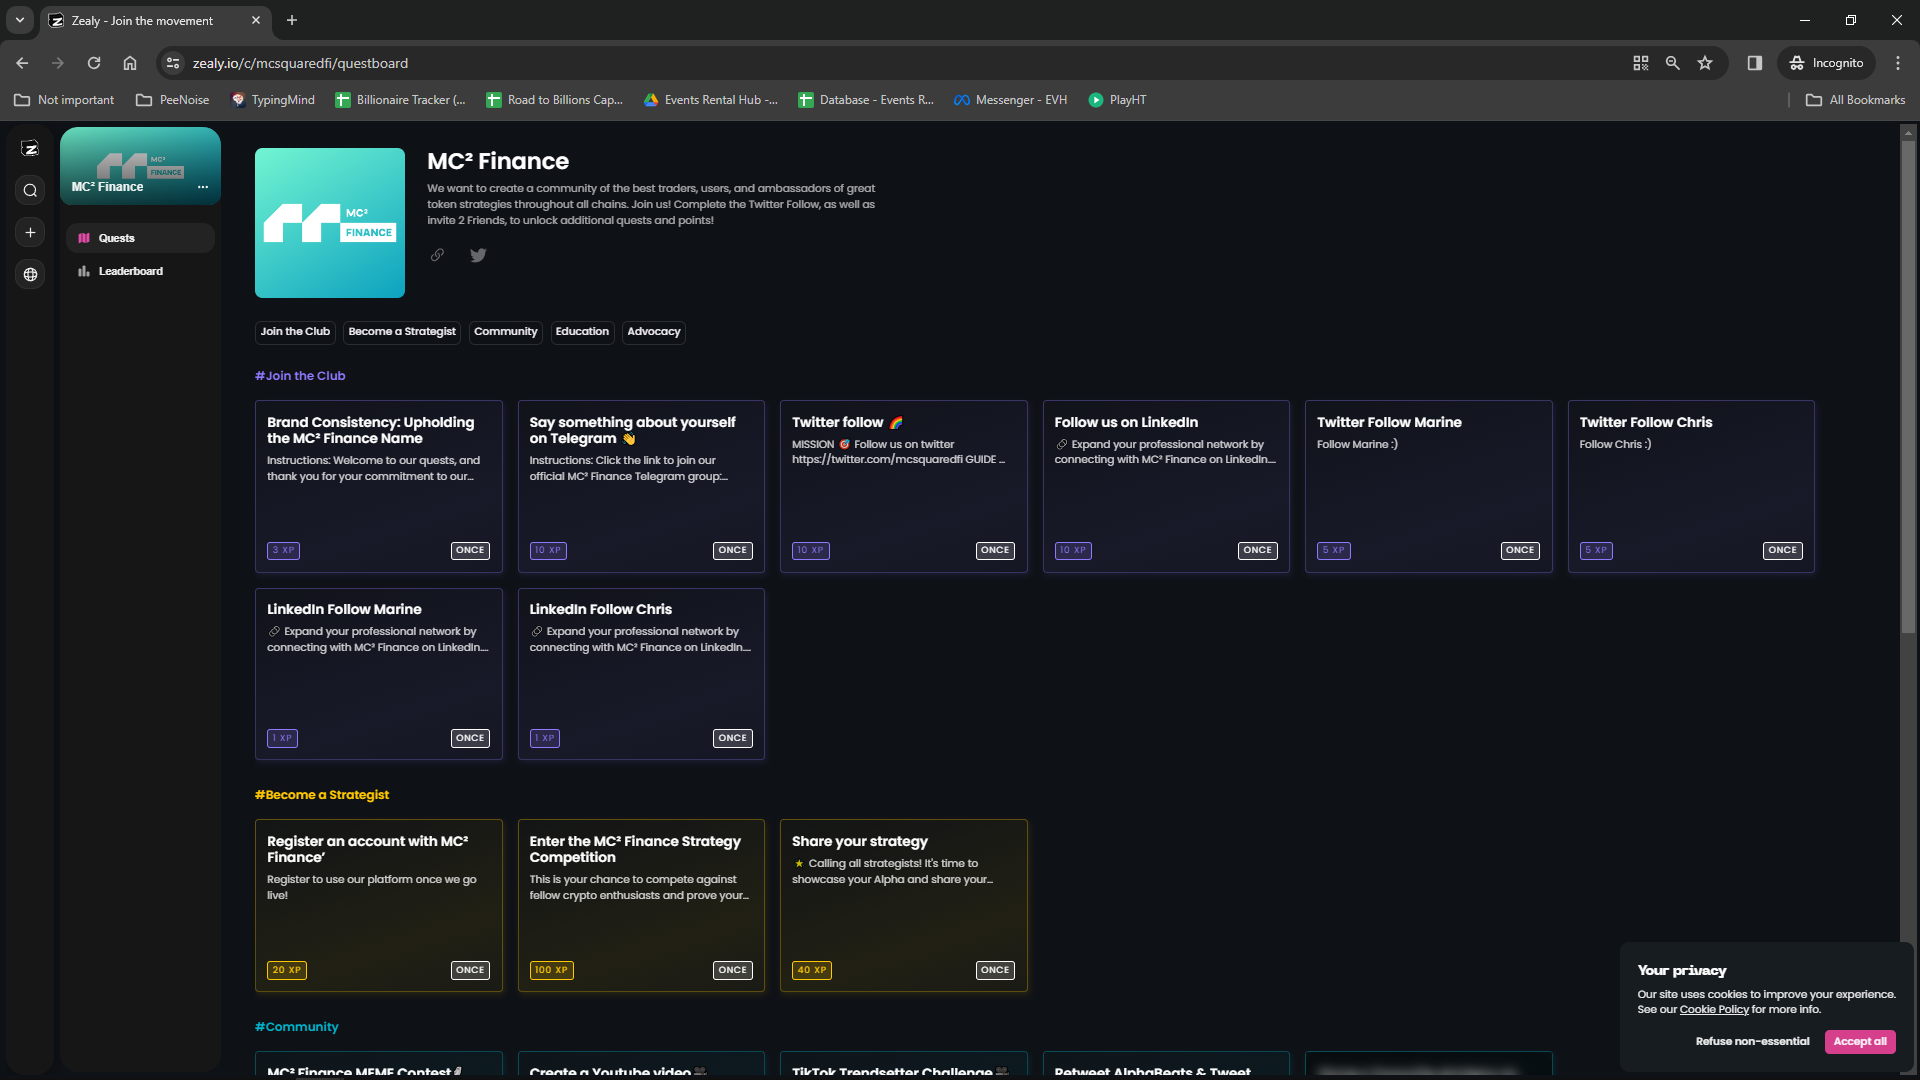Open the globe explore icon in sidebar
The height and width of the screenshot is (1080, 1920).
coord(30,275)
